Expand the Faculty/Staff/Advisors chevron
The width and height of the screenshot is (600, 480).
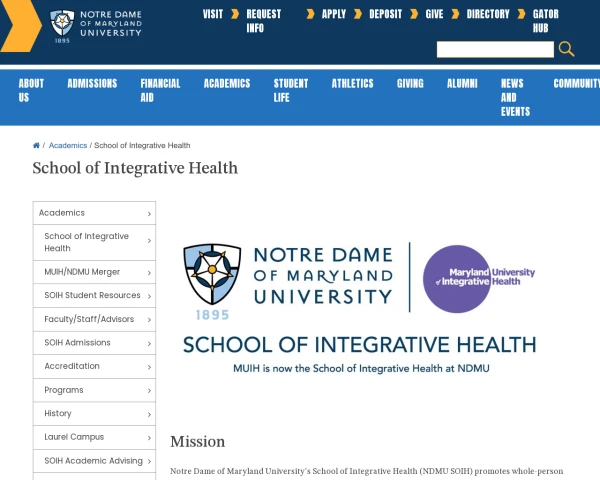tap(149, 320)
